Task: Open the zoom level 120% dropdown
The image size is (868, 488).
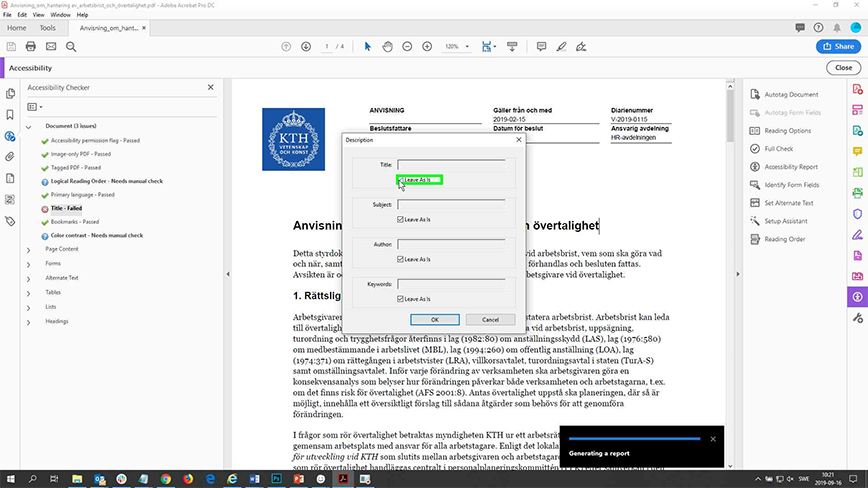Action: (456, 46)
